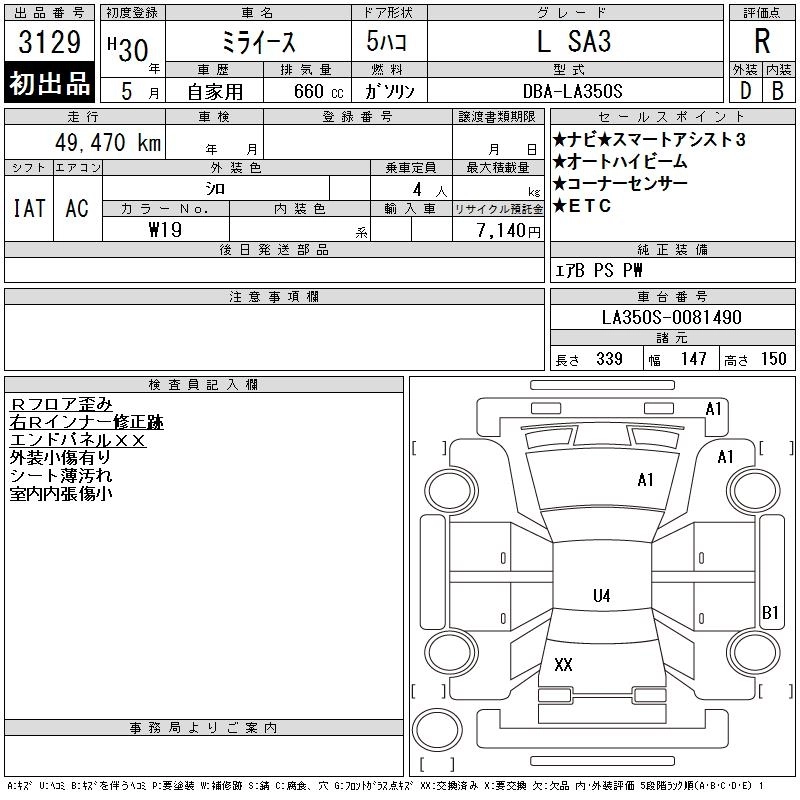Select the overall grade R score
Screen dimensions: 800x800
tap(761, 41)
